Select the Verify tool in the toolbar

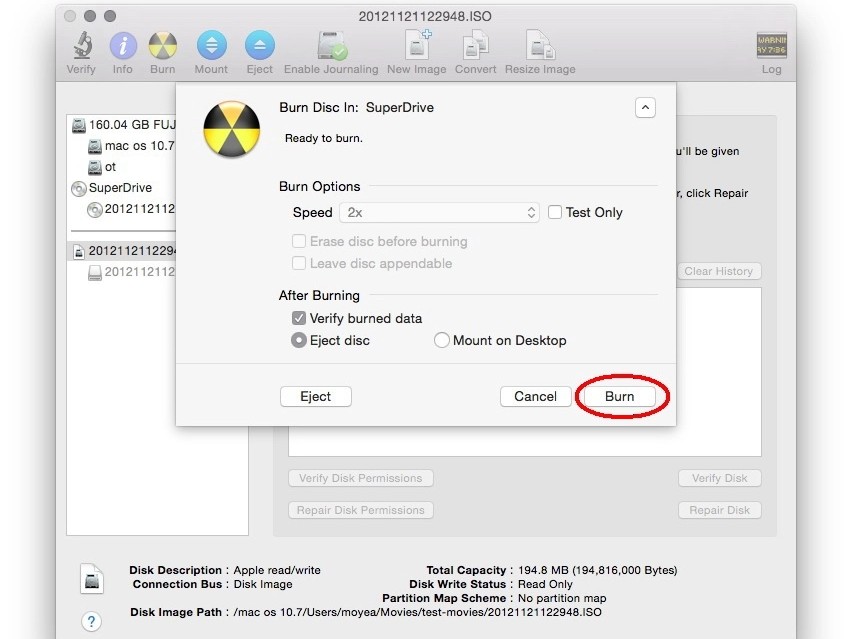tap(81, 44)
